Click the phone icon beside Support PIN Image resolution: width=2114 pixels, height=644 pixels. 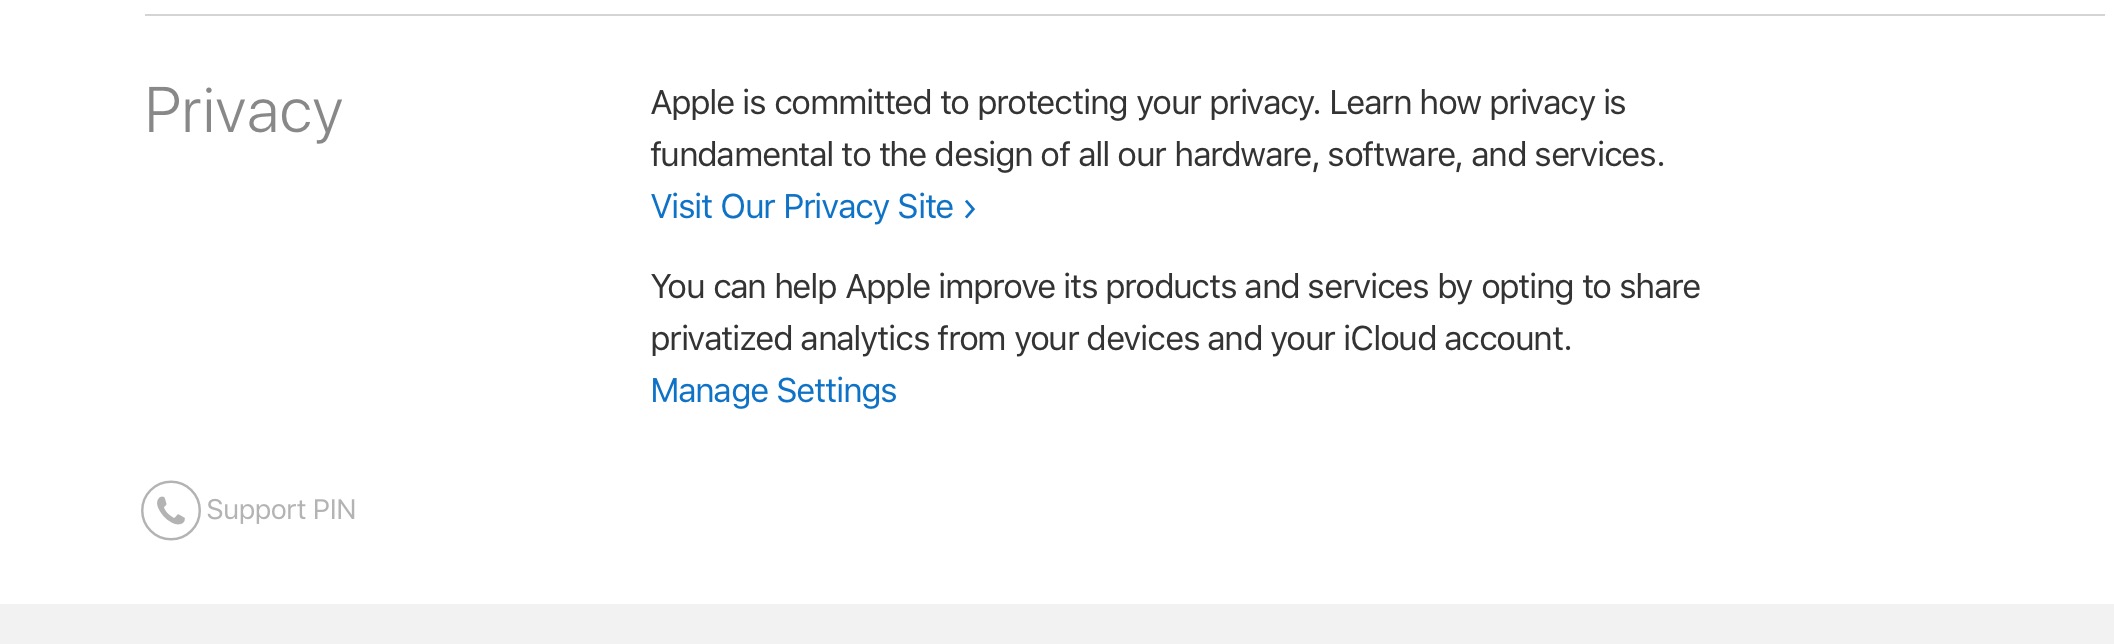click(170, 510)
